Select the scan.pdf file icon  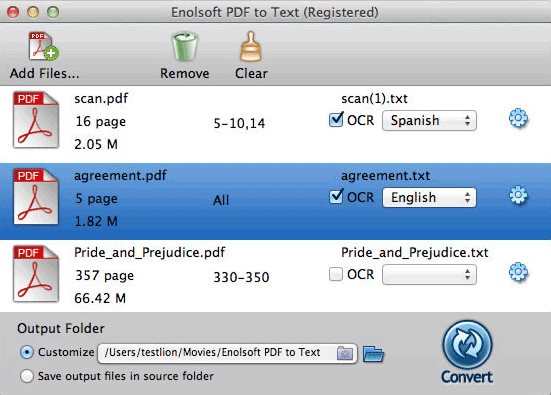[36, 119]
